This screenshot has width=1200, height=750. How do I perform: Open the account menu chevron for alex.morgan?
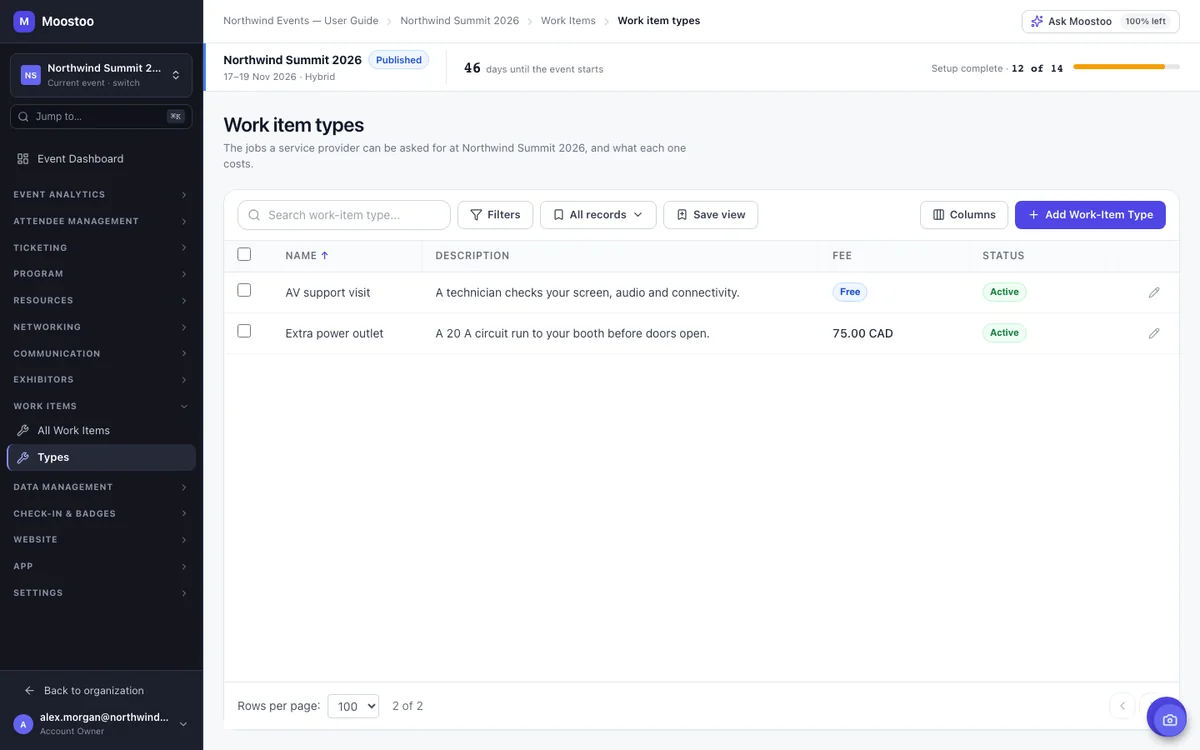click(183, 724)
